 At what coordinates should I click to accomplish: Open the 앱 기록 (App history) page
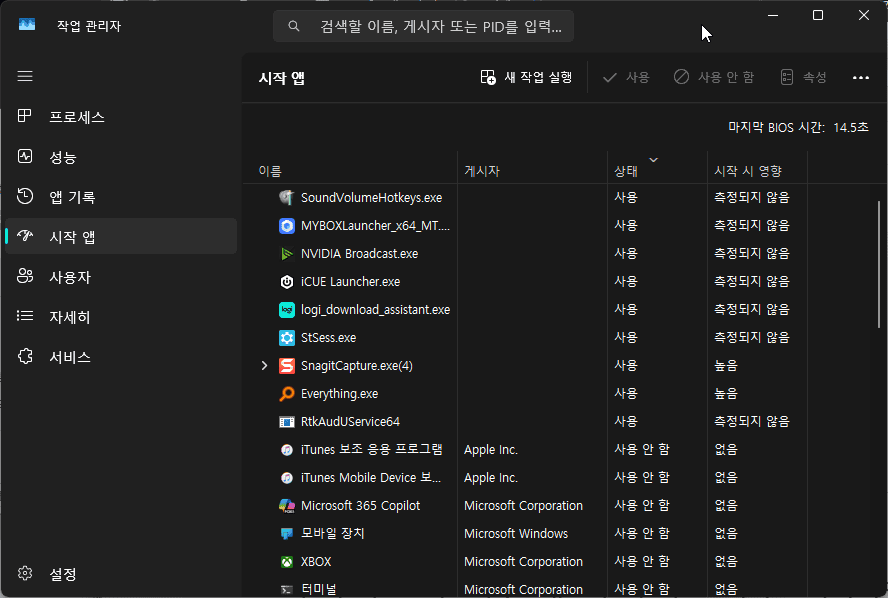(120, 197)
